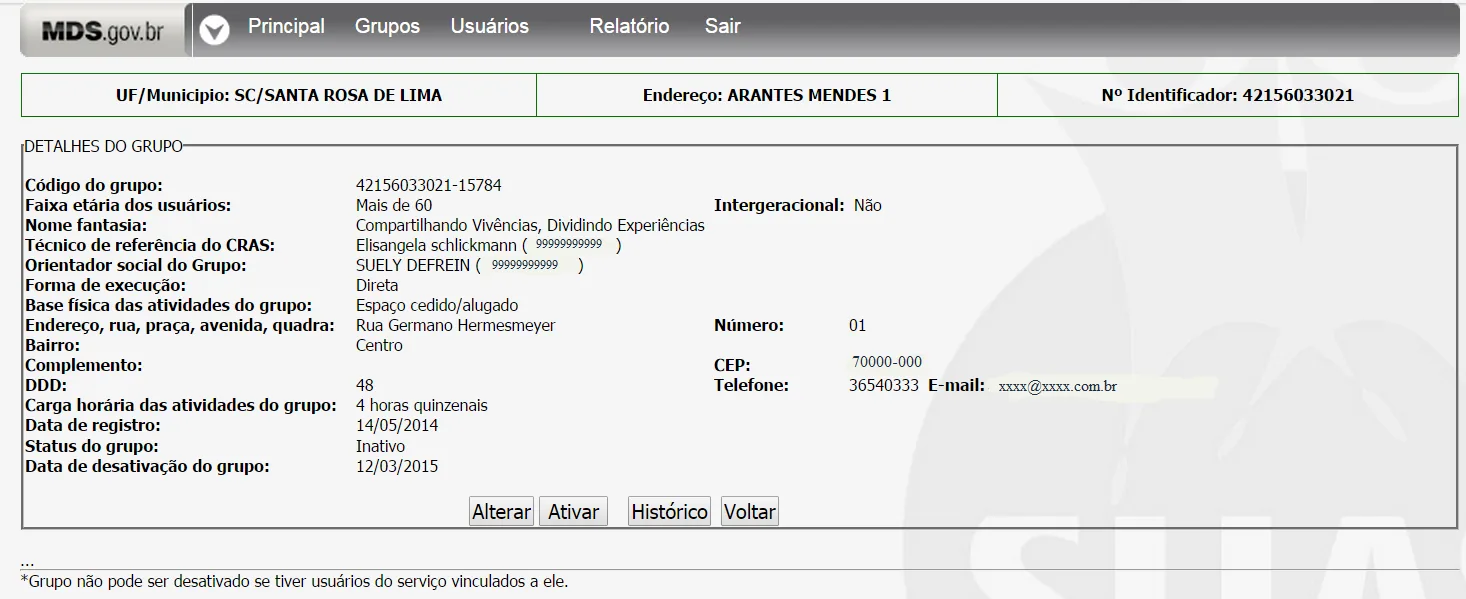The width and height of the screenshot is (1466, 599).
Task: Select the phone number 36540333
Action: [x=884, y=385]
